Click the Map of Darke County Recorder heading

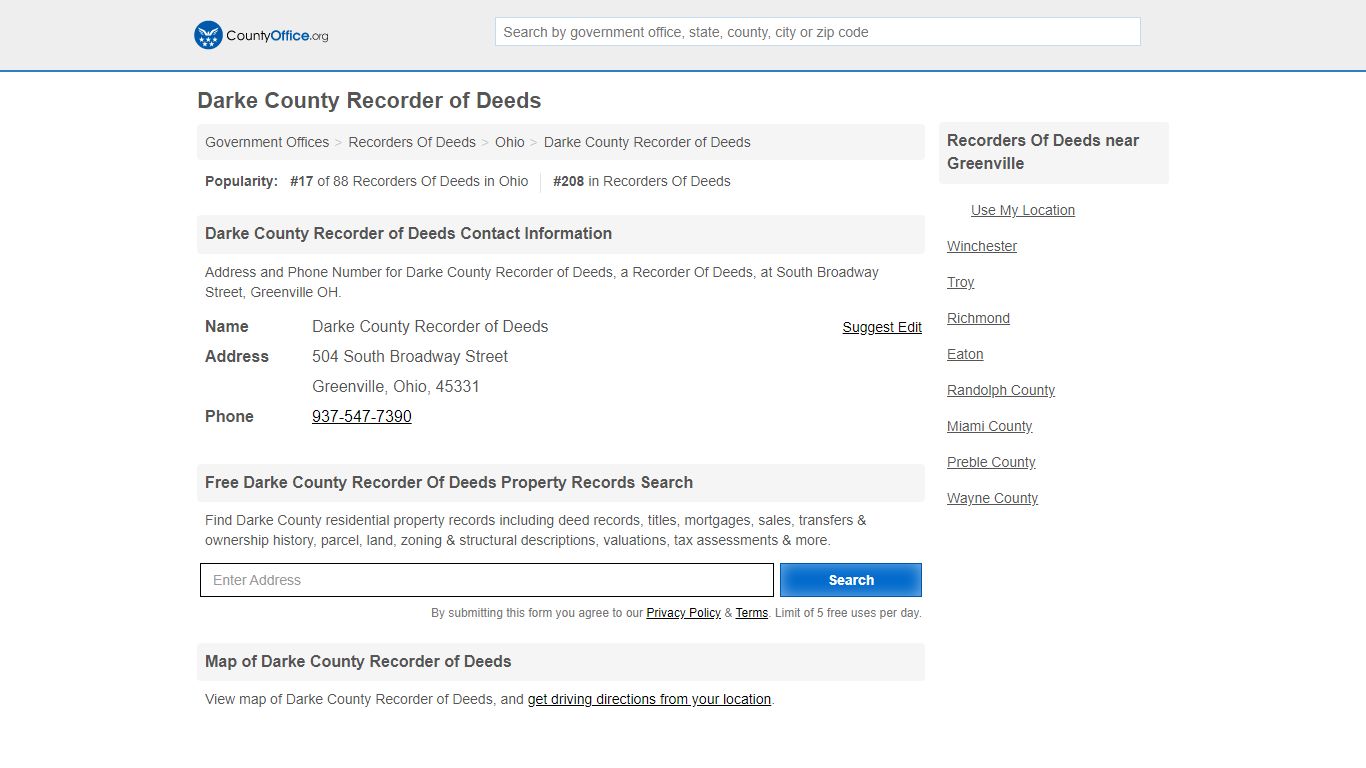(358, 661)
